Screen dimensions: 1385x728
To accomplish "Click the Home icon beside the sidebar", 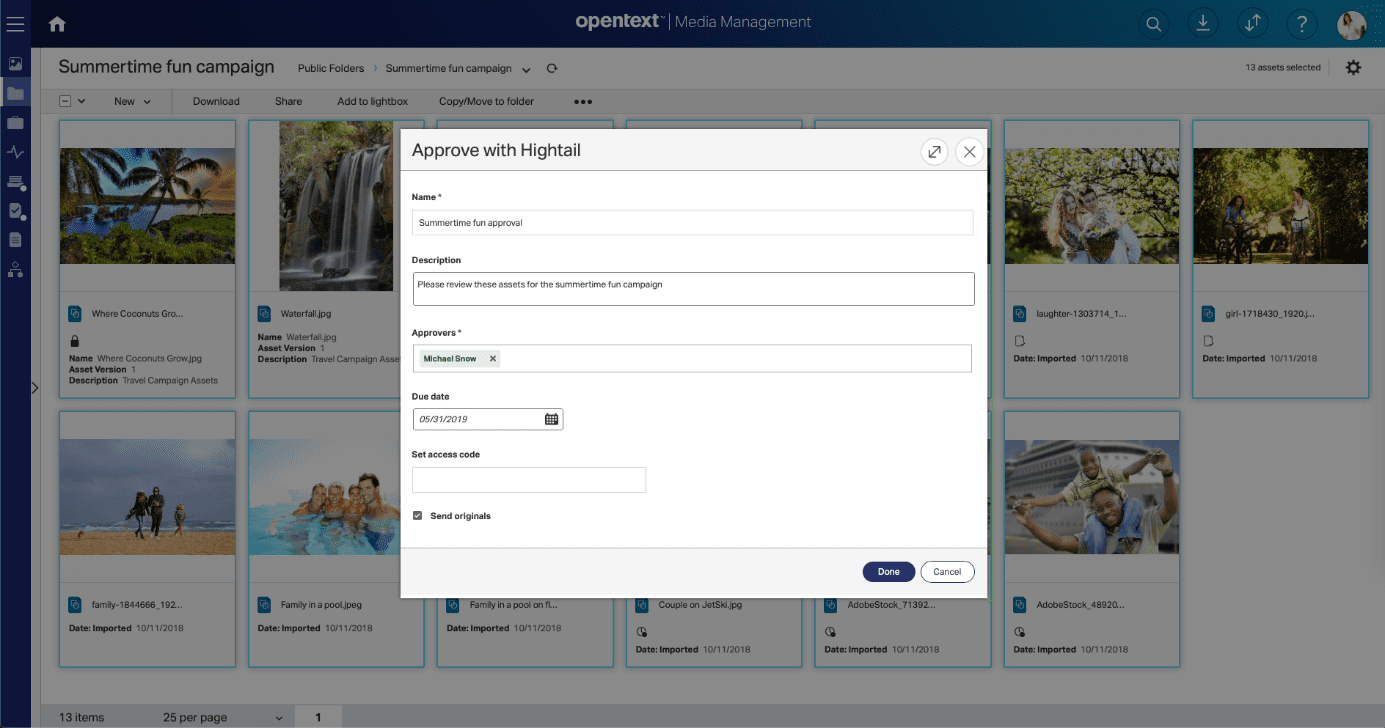I will 57,23.
